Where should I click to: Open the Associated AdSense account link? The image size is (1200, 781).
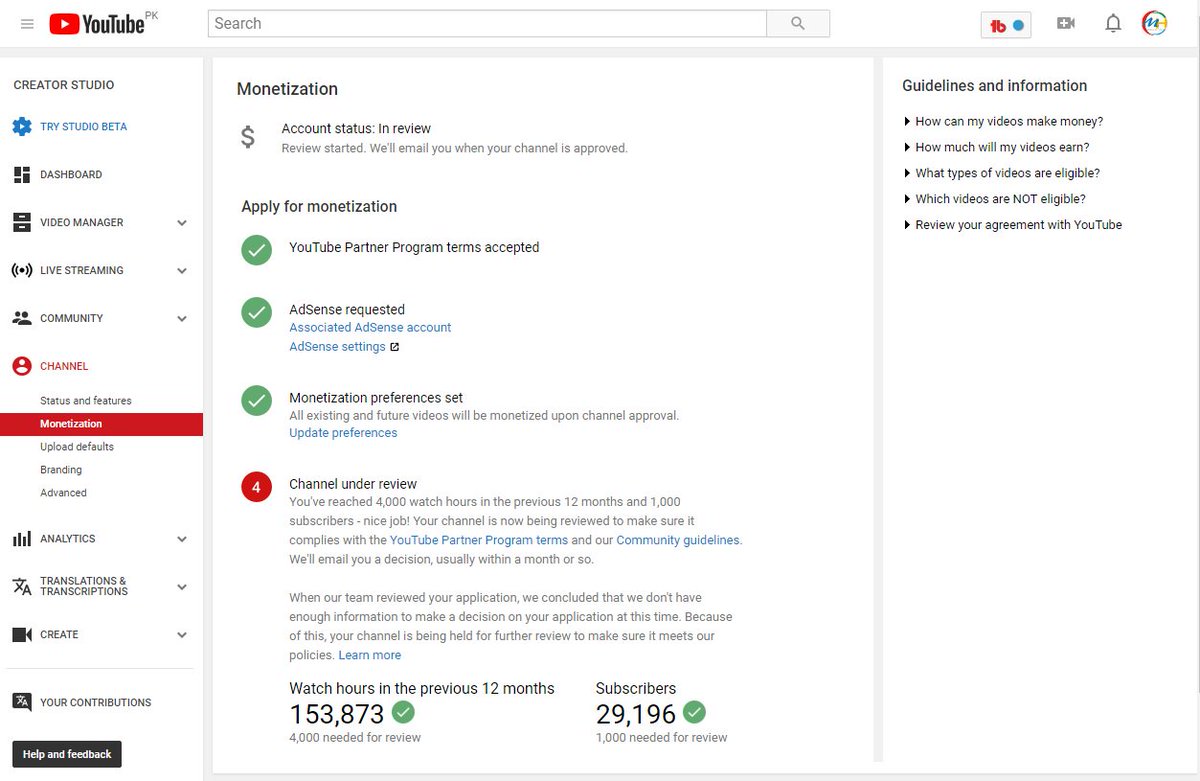pyautogui.click(x=370, y=327)
